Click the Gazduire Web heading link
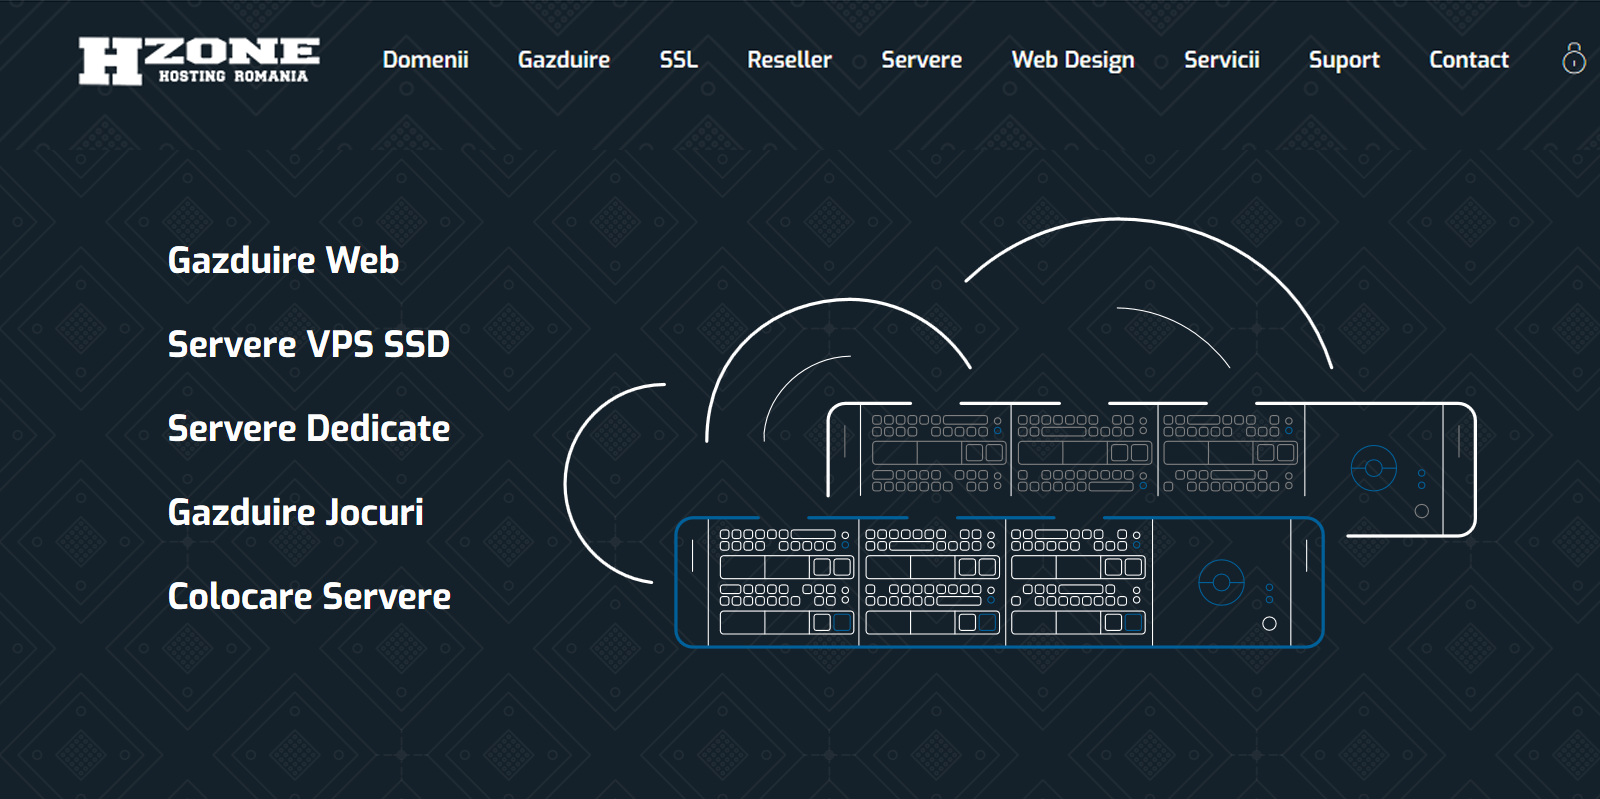The height and width of the screenshot is (799, 1600). [283, 260]
